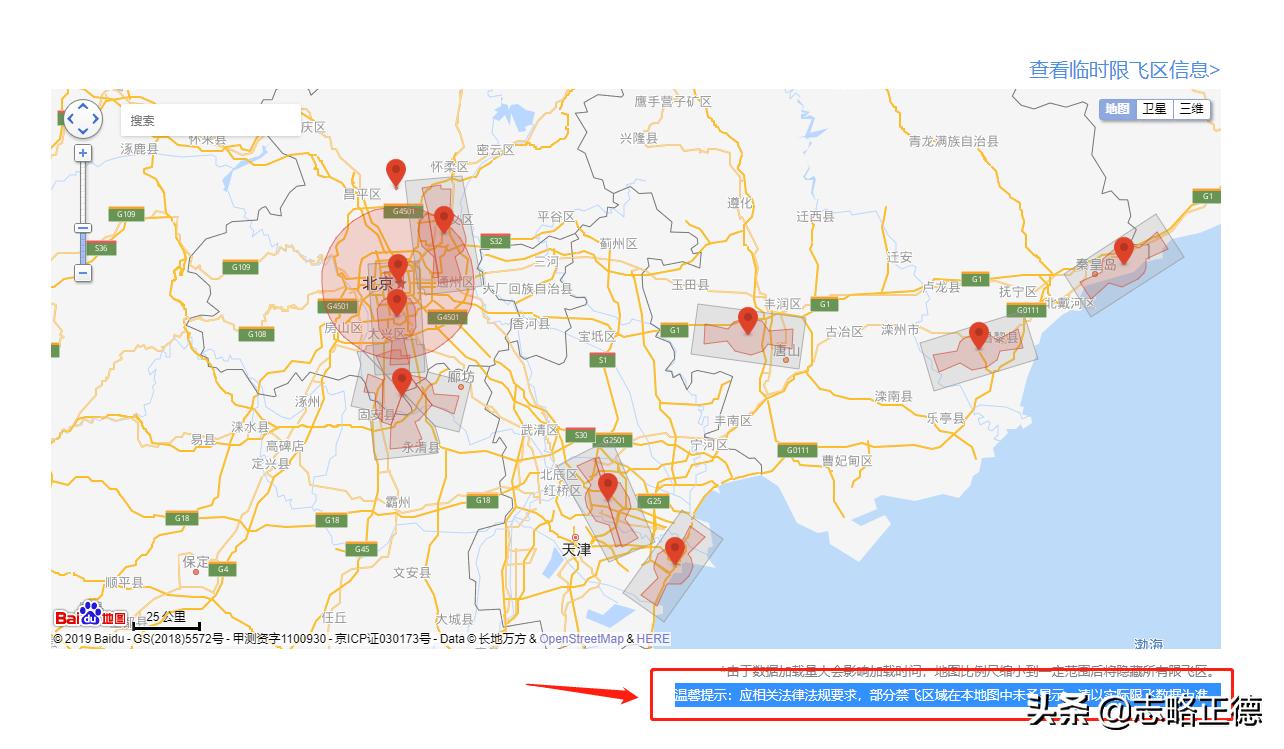
Task: Zoom in with the plus button
Action: point(83,153)
